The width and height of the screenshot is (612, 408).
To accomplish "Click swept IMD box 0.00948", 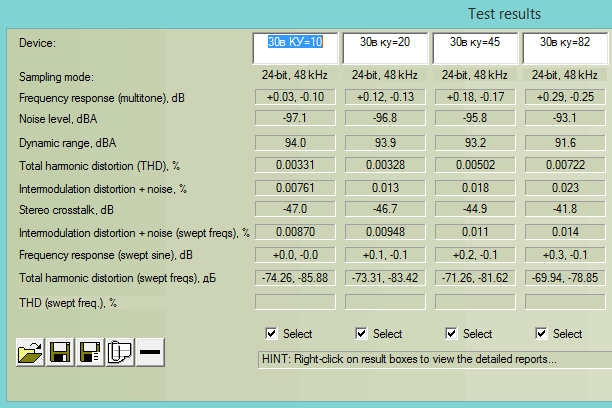I will pyautogui.click(x=385, y=232).
